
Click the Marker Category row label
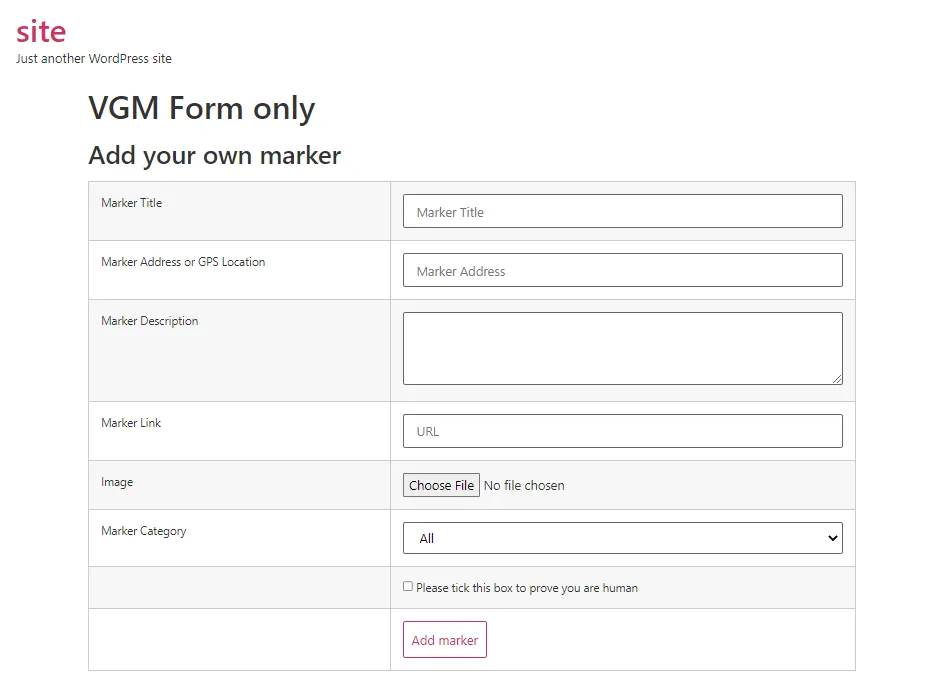point(143,531)
